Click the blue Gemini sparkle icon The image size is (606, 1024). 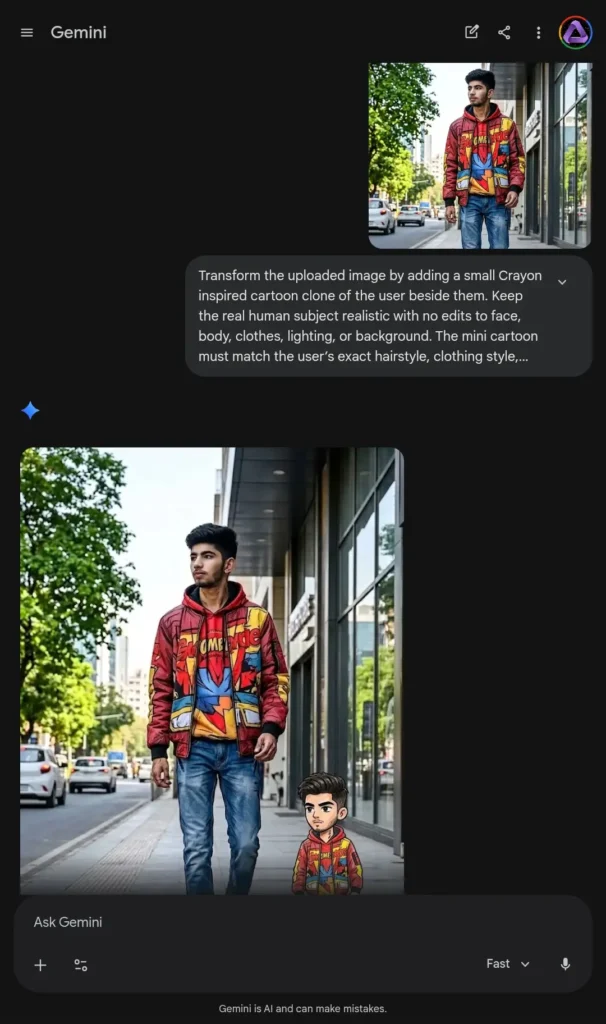30,410
